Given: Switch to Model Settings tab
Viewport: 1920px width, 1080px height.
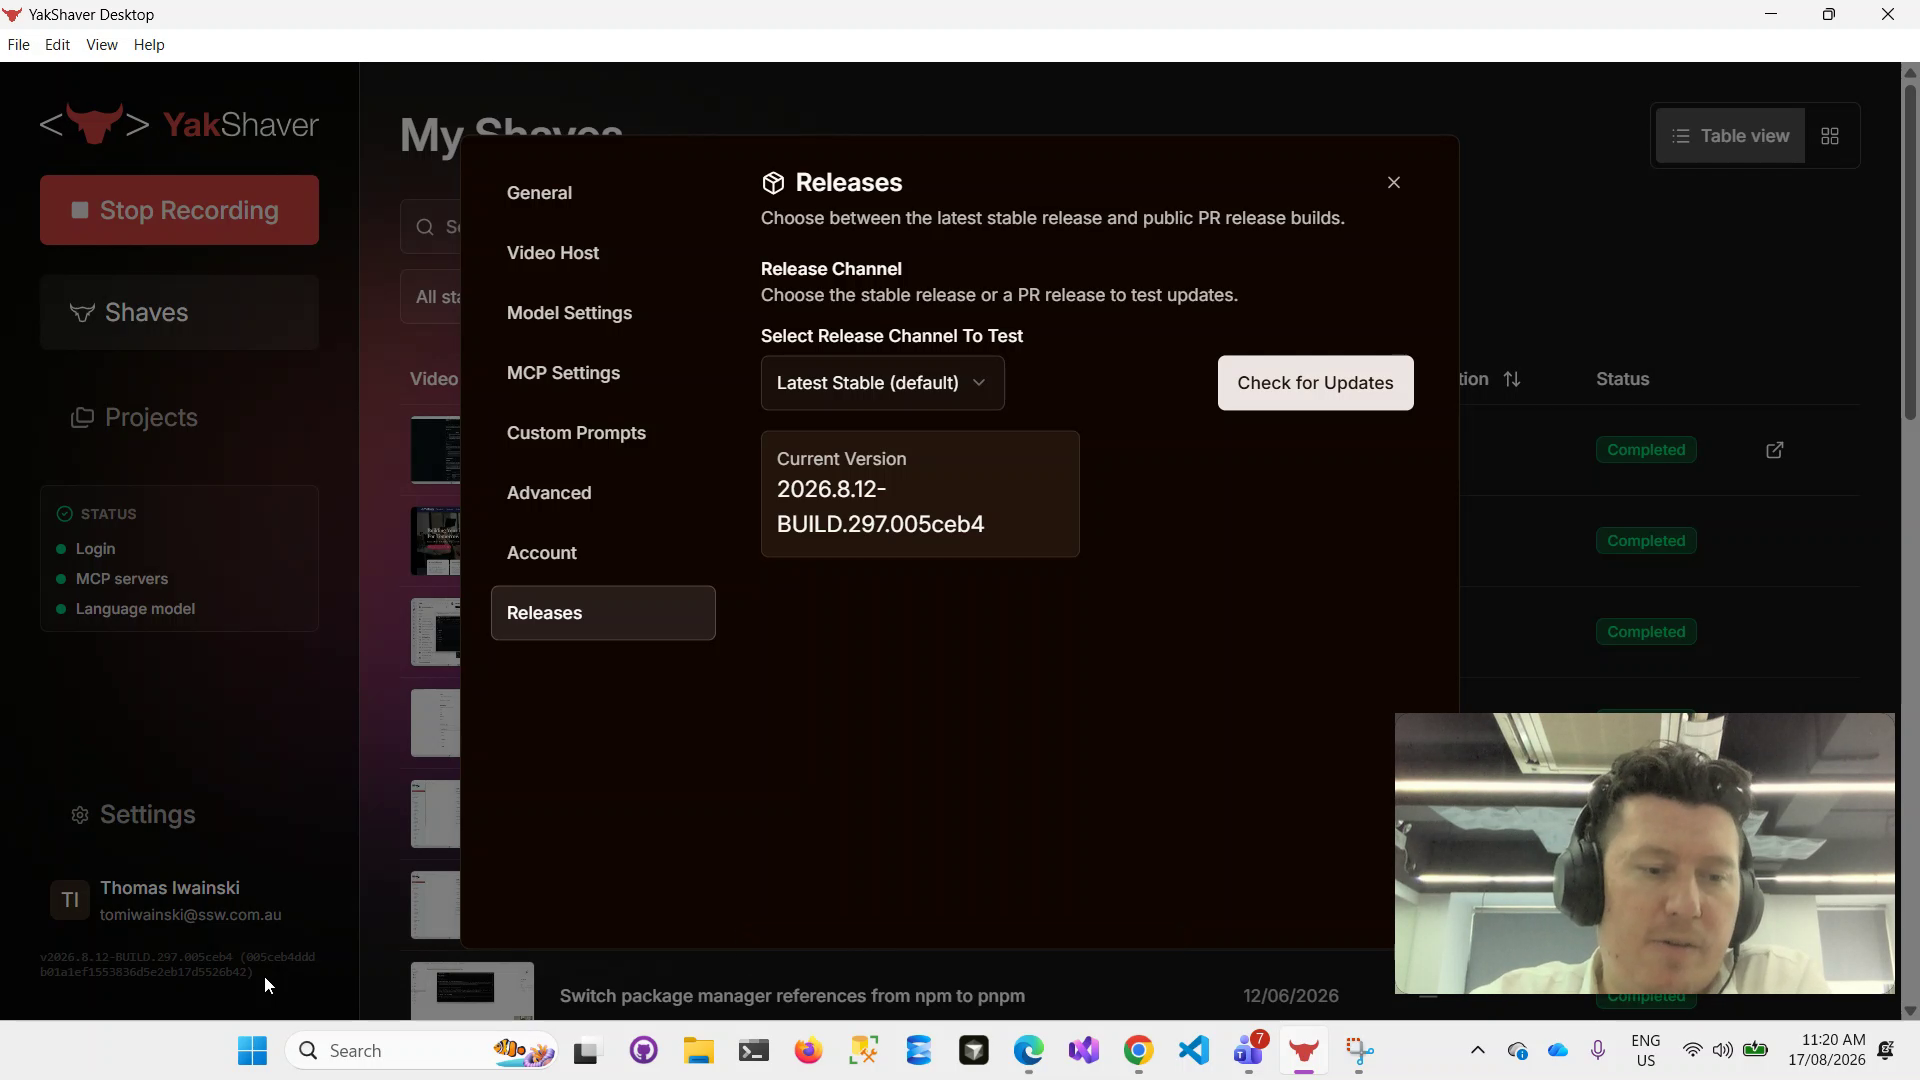Looking at the screenshot, I should coord(603,313).
